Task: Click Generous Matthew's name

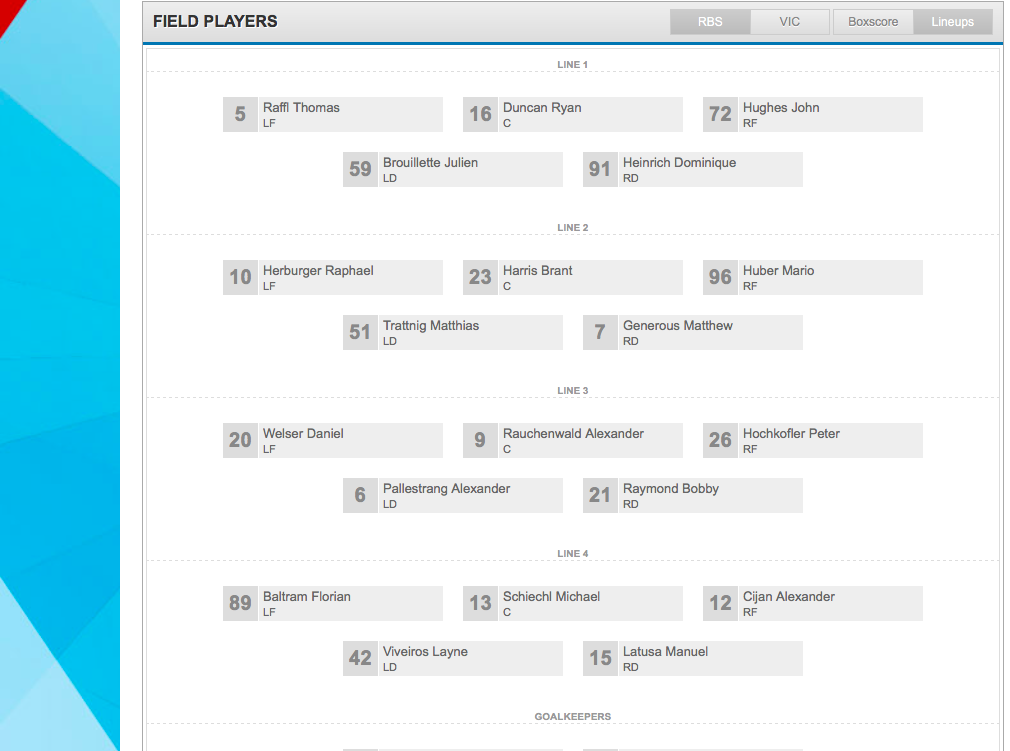Action: click(677, 326)
